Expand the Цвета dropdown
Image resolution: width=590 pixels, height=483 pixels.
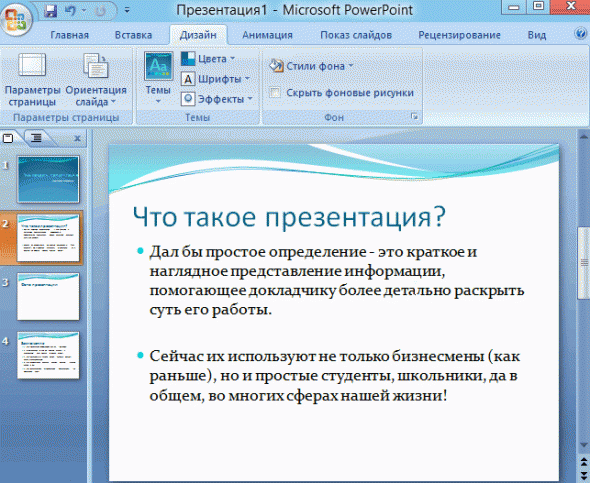(x=208, y=59)
